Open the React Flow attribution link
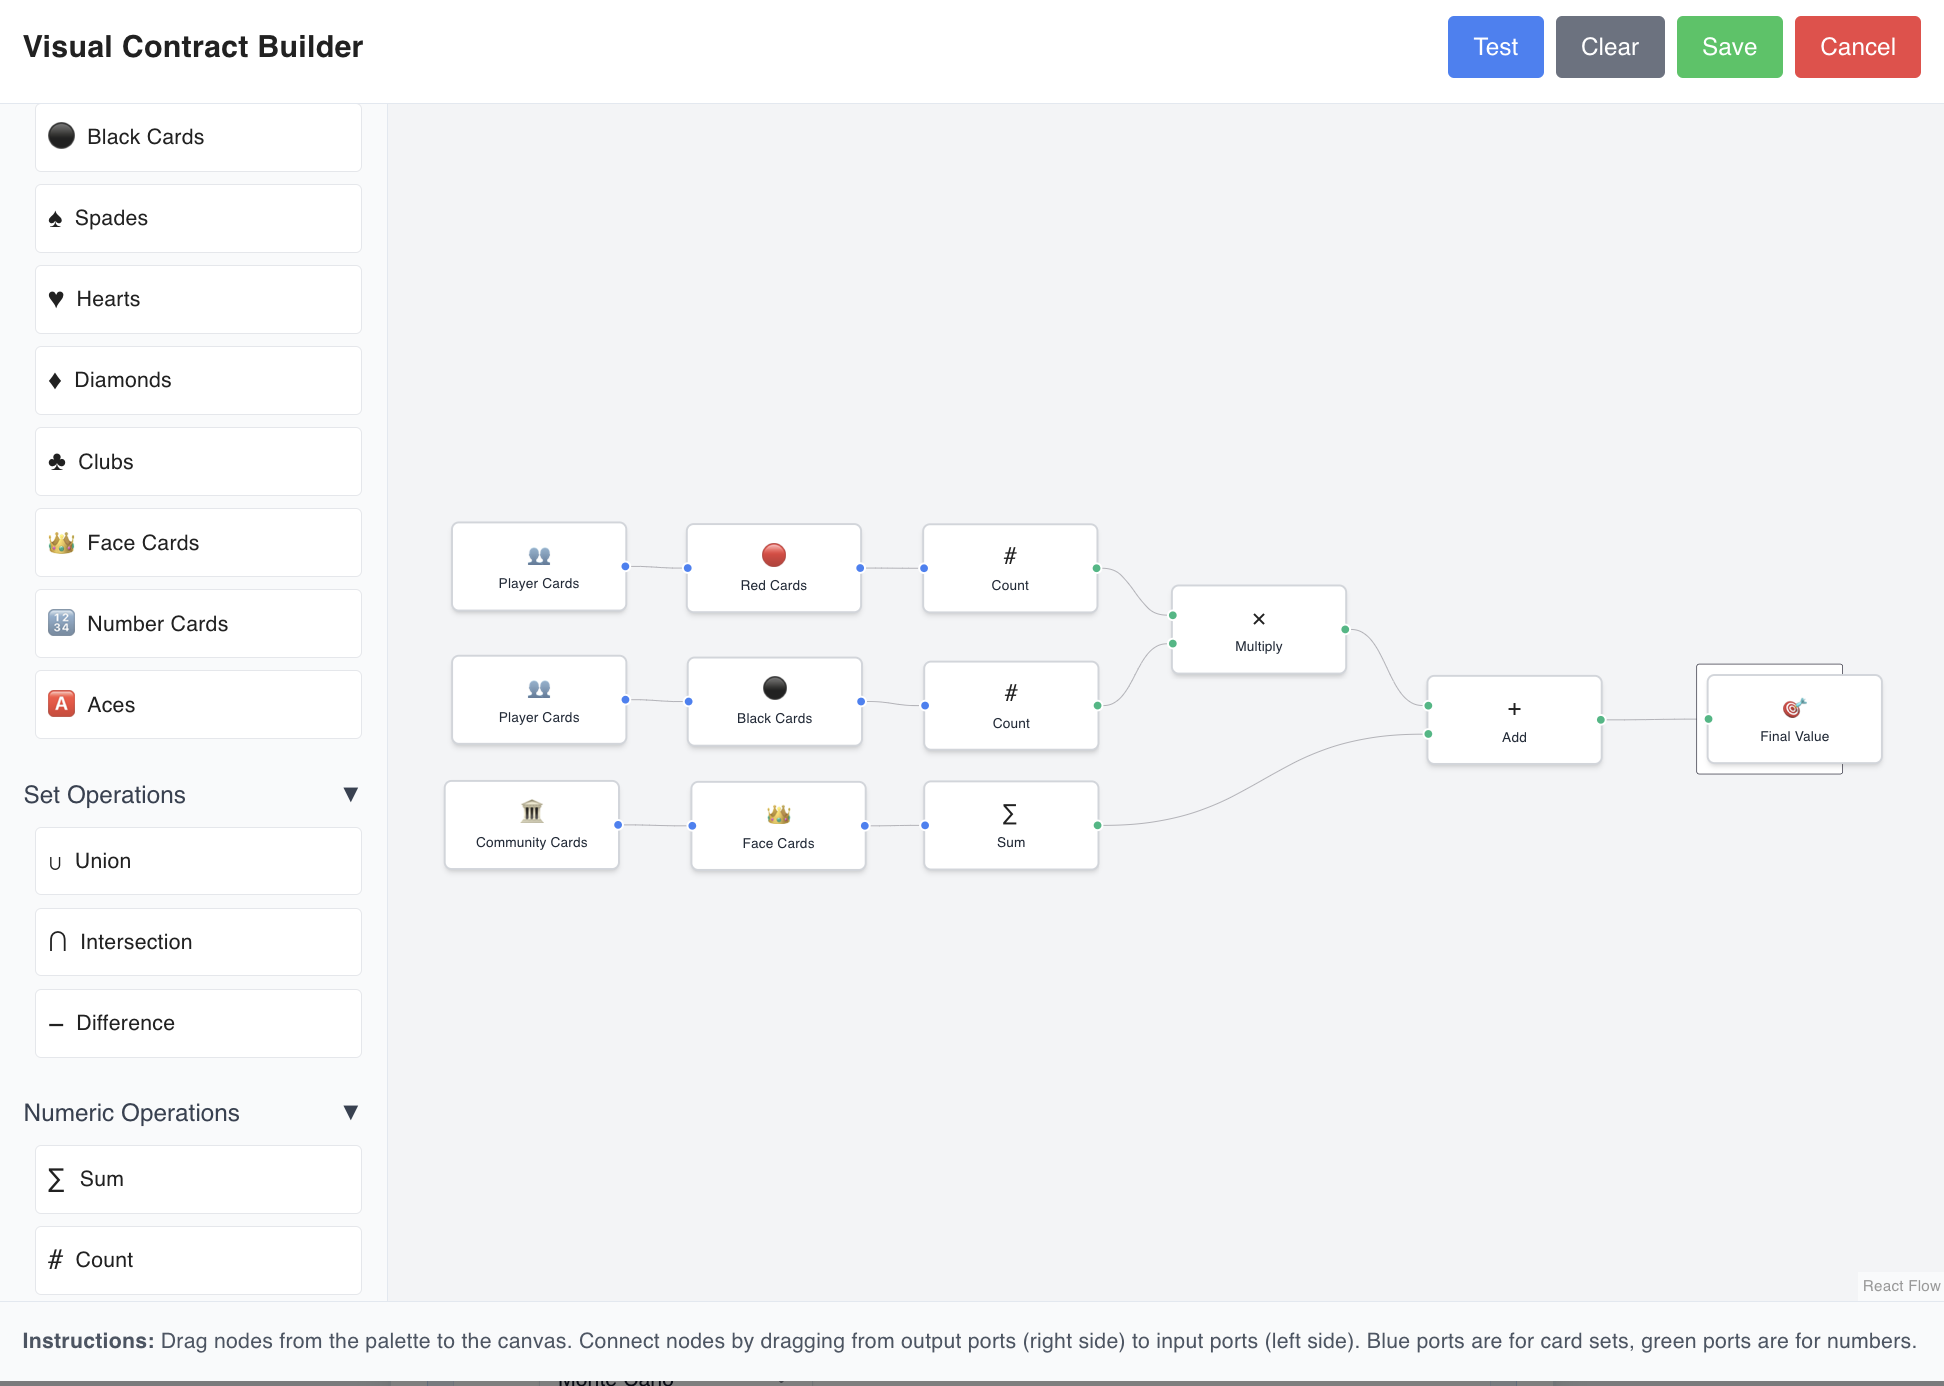 [x=1899, y=1286]
